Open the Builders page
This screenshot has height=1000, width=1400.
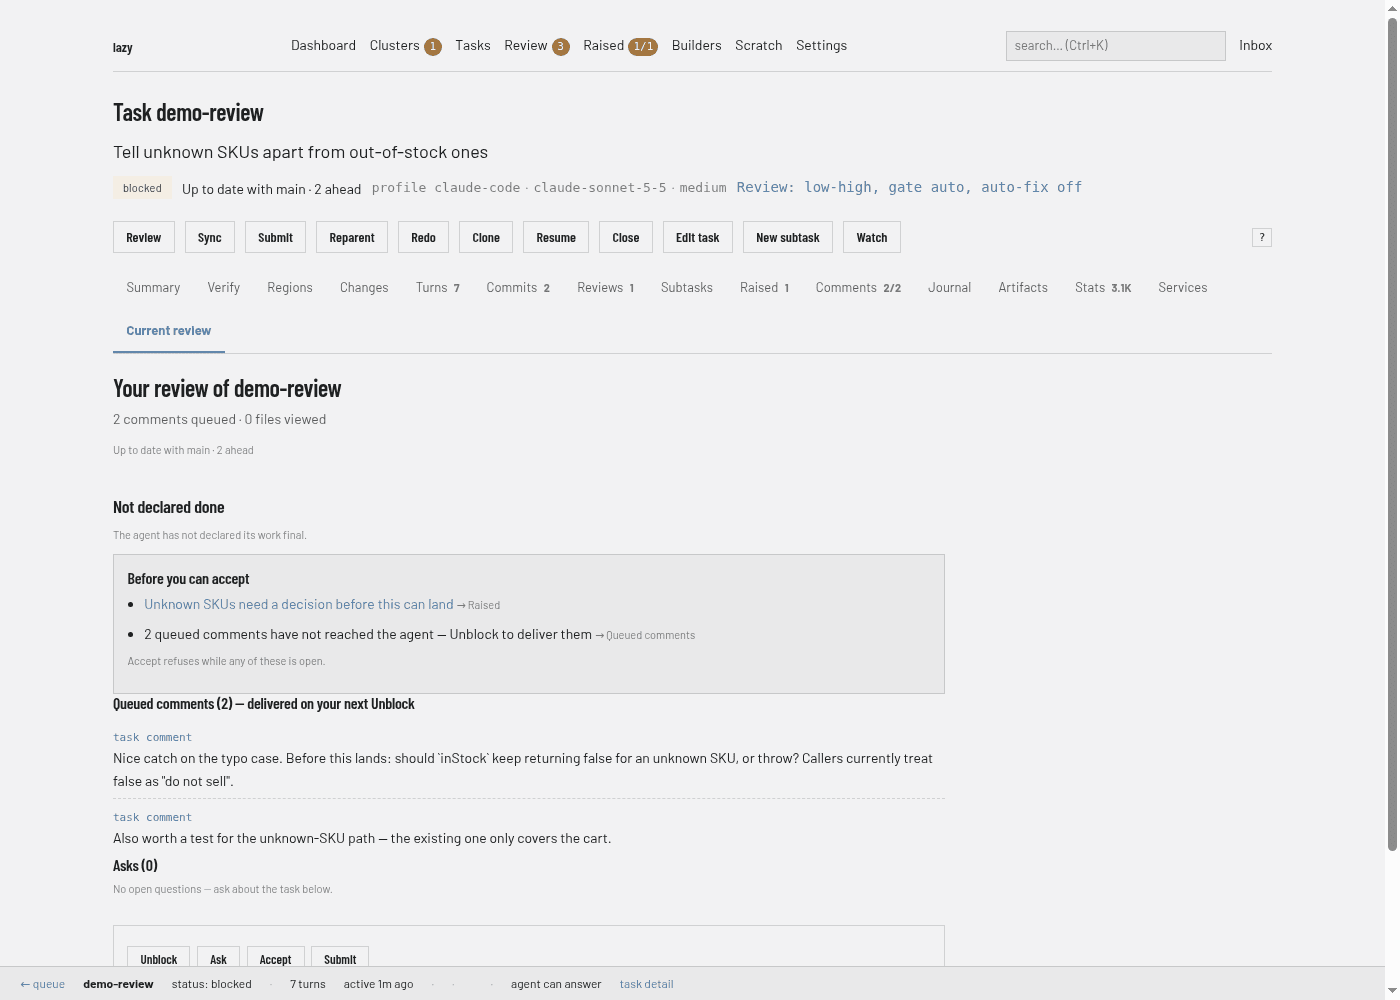pos(697,45)
